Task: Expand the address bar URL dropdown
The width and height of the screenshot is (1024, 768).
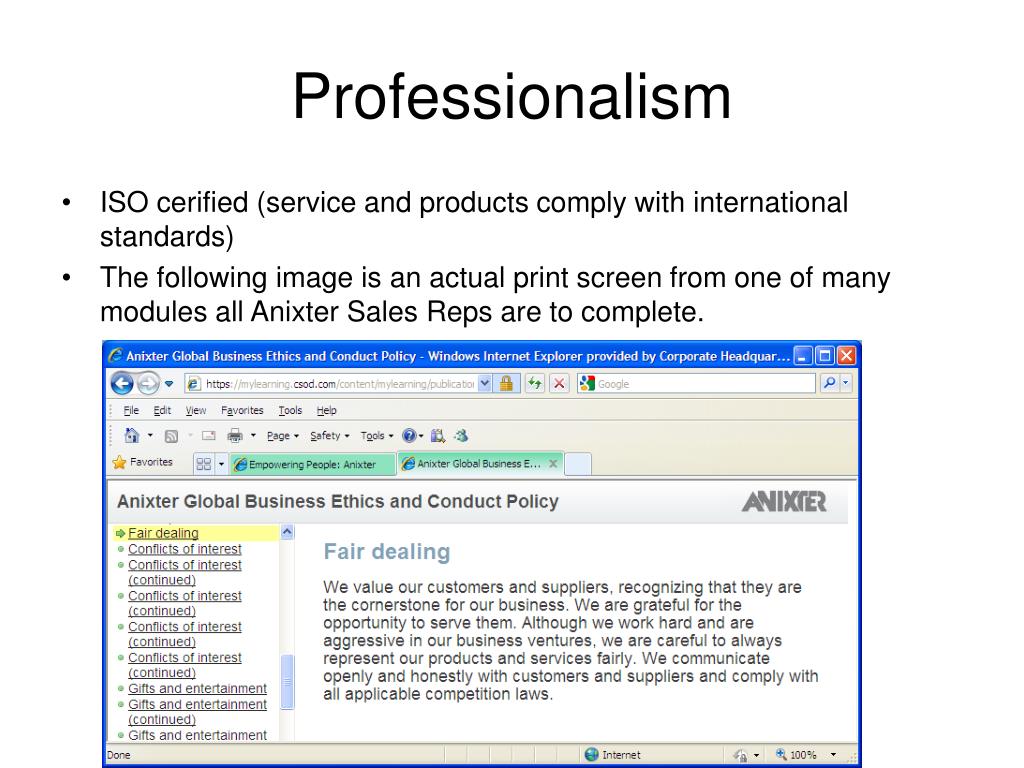Action: click(x=485, y=384)
